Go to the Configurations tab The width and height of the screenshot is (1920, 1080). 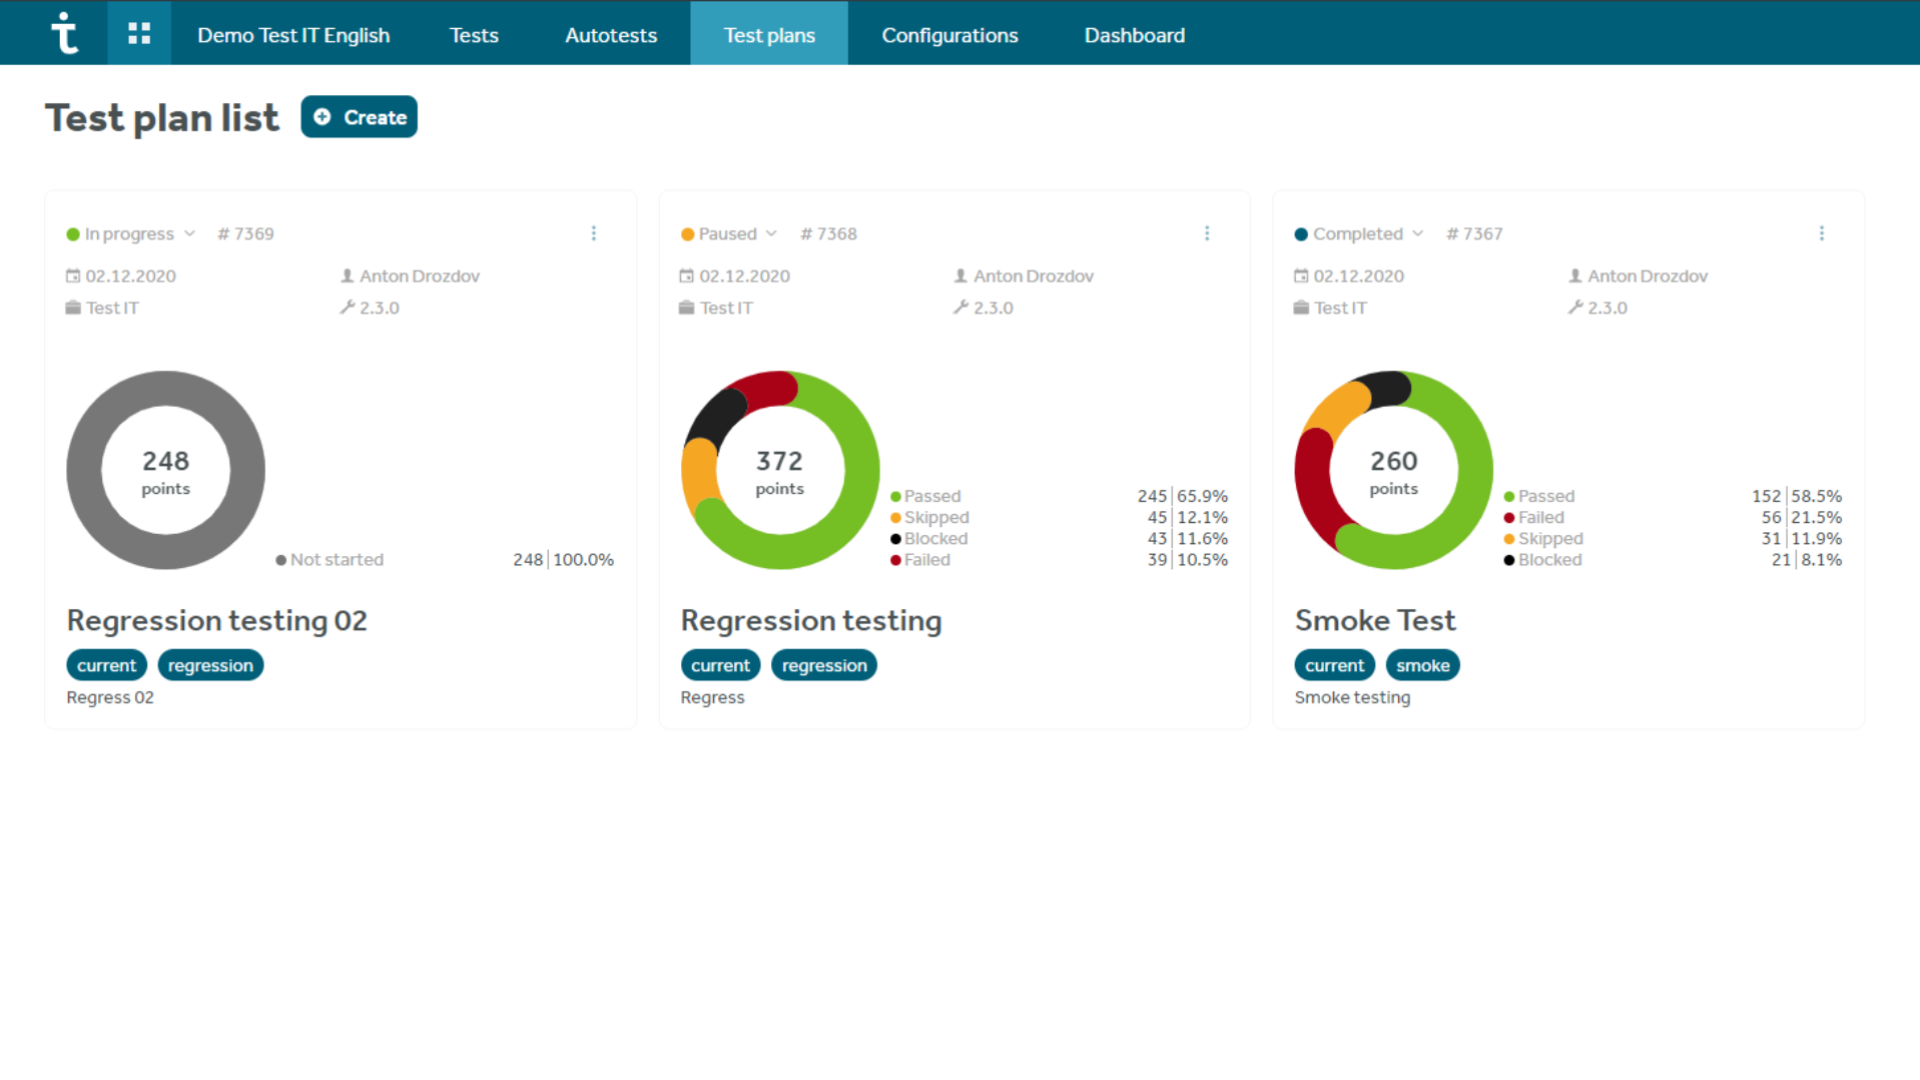(x=949, y=35)
